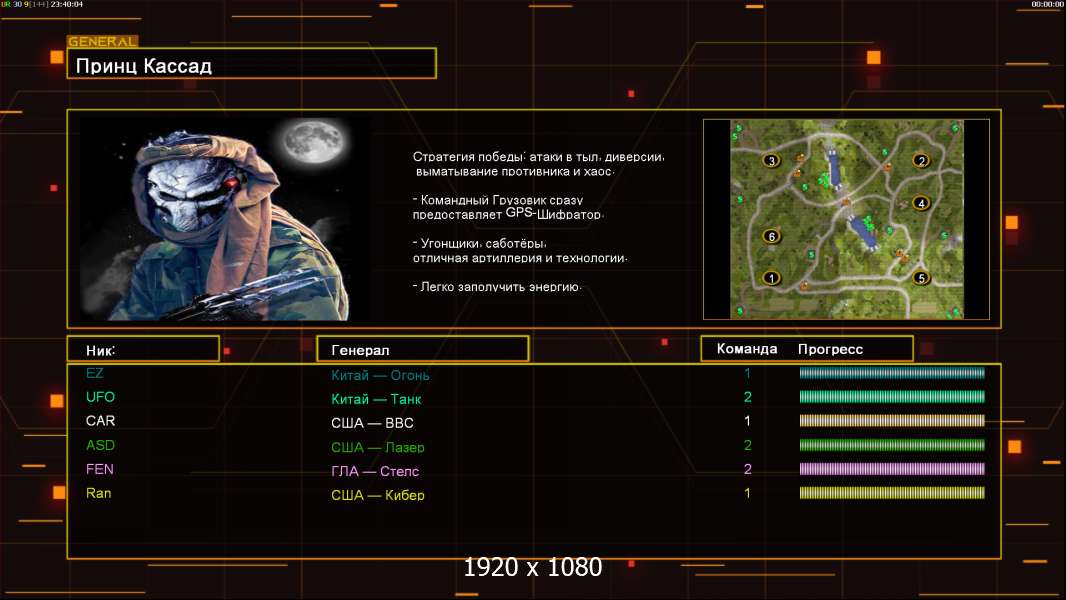Click the США — ВВС general entry
The width and height of the screenshot is (1066, 600).
(x=372, y=423)
